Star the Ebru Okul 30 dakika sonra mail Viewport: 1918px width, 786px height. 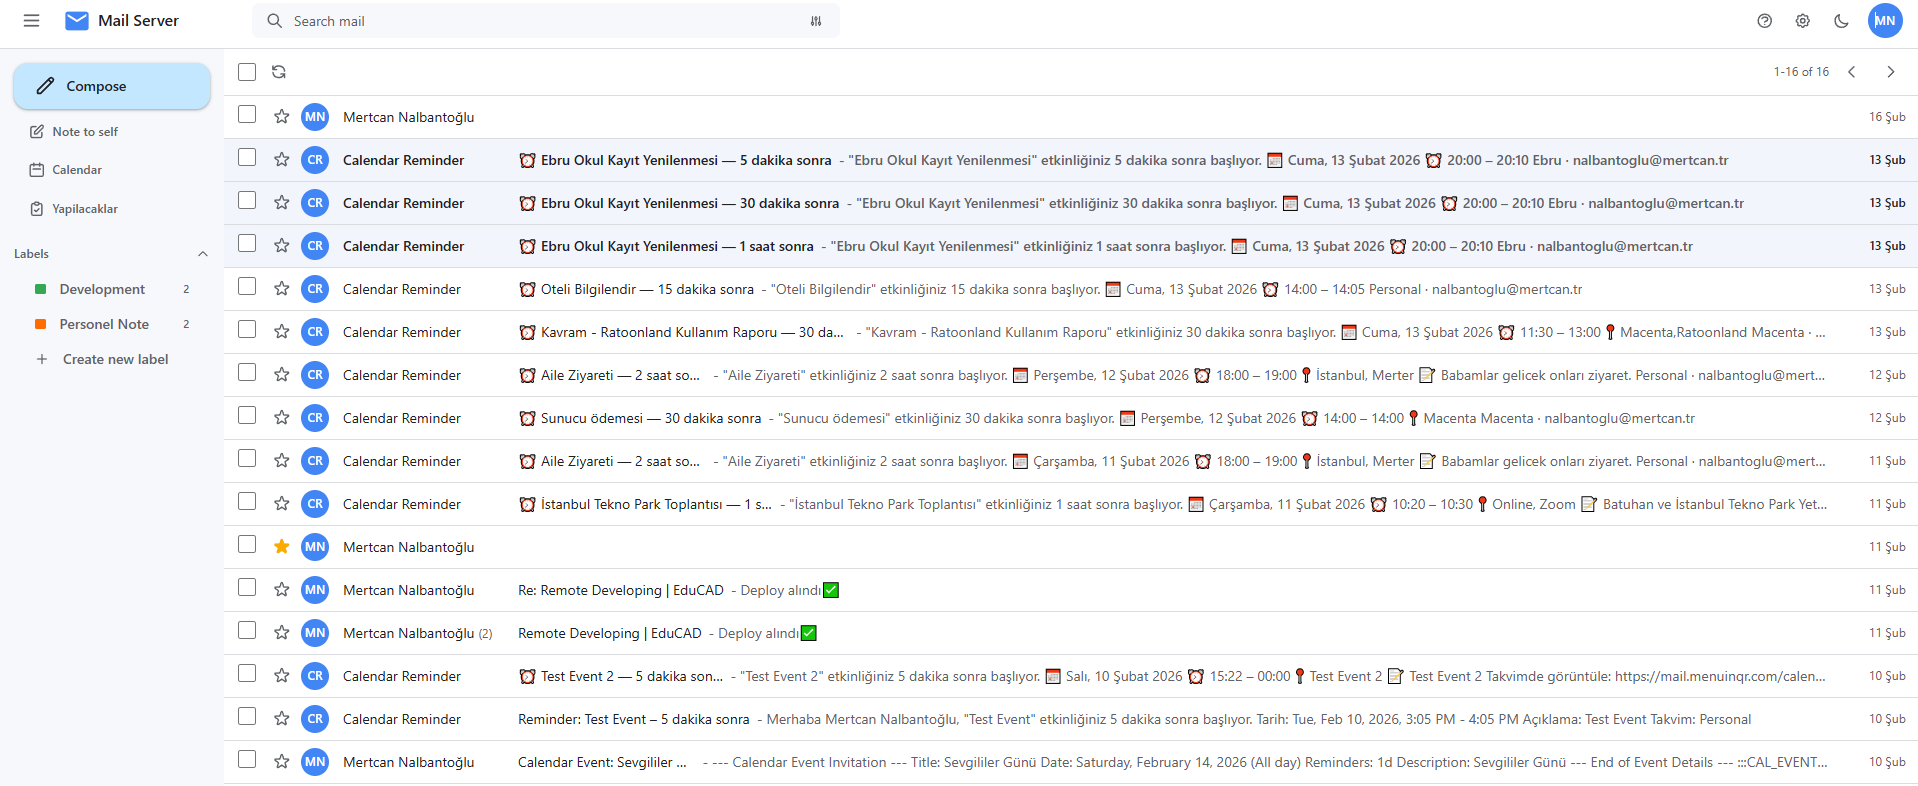282,203
